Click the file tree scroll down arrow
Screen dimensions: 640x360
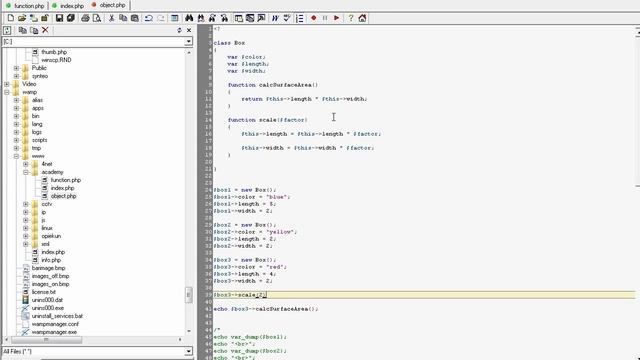coord(189,331)
